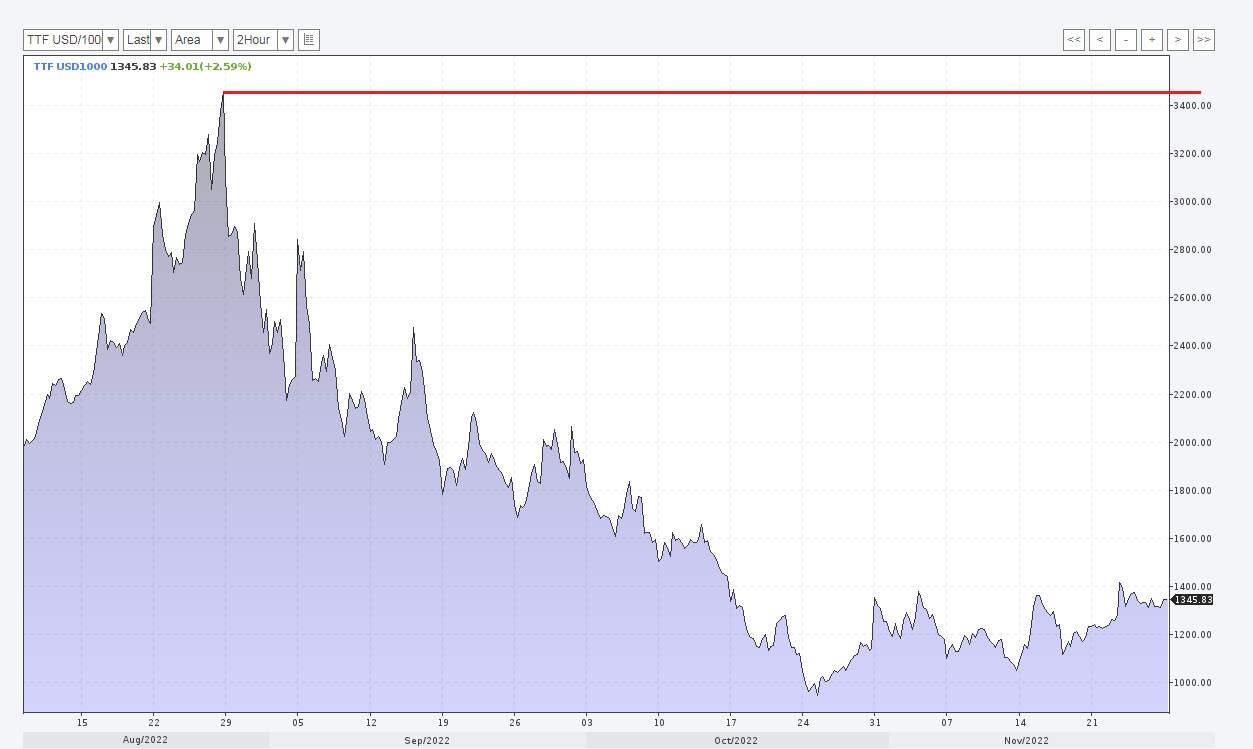Open the 2Hour interval dropdown
The height and width of the screenshot is (749, 1253).
pyautogui.click(x=263, y=40)
